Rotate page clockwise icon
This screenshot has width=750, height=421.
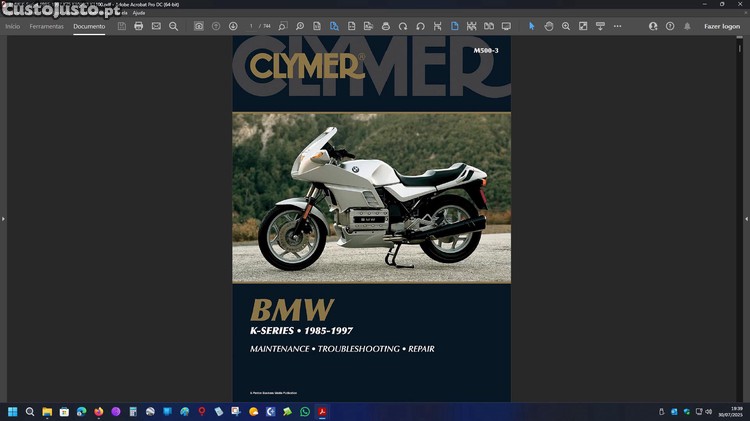[403, 26]
